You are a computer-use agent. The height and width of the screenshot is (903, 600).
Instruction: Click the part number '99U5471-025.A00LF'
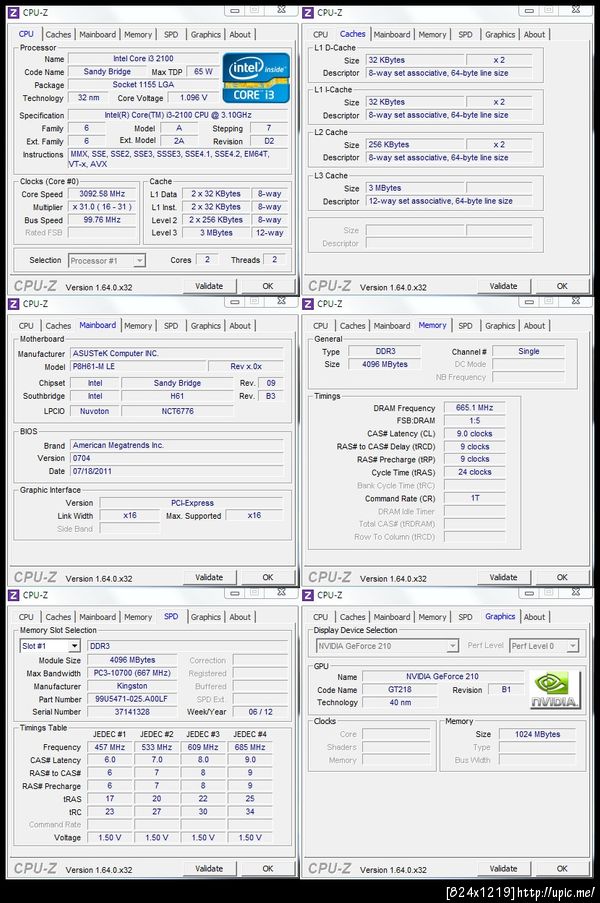[132, 699]
